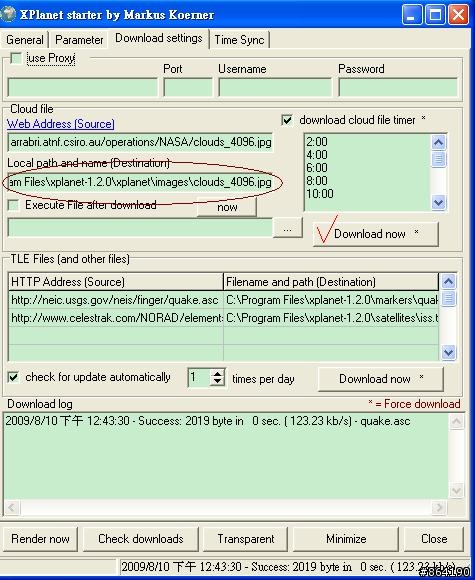Image resolution: width=475 pixels, height=580 pixels.
Task: Click the proxy Password field
Action: point(398,87)
